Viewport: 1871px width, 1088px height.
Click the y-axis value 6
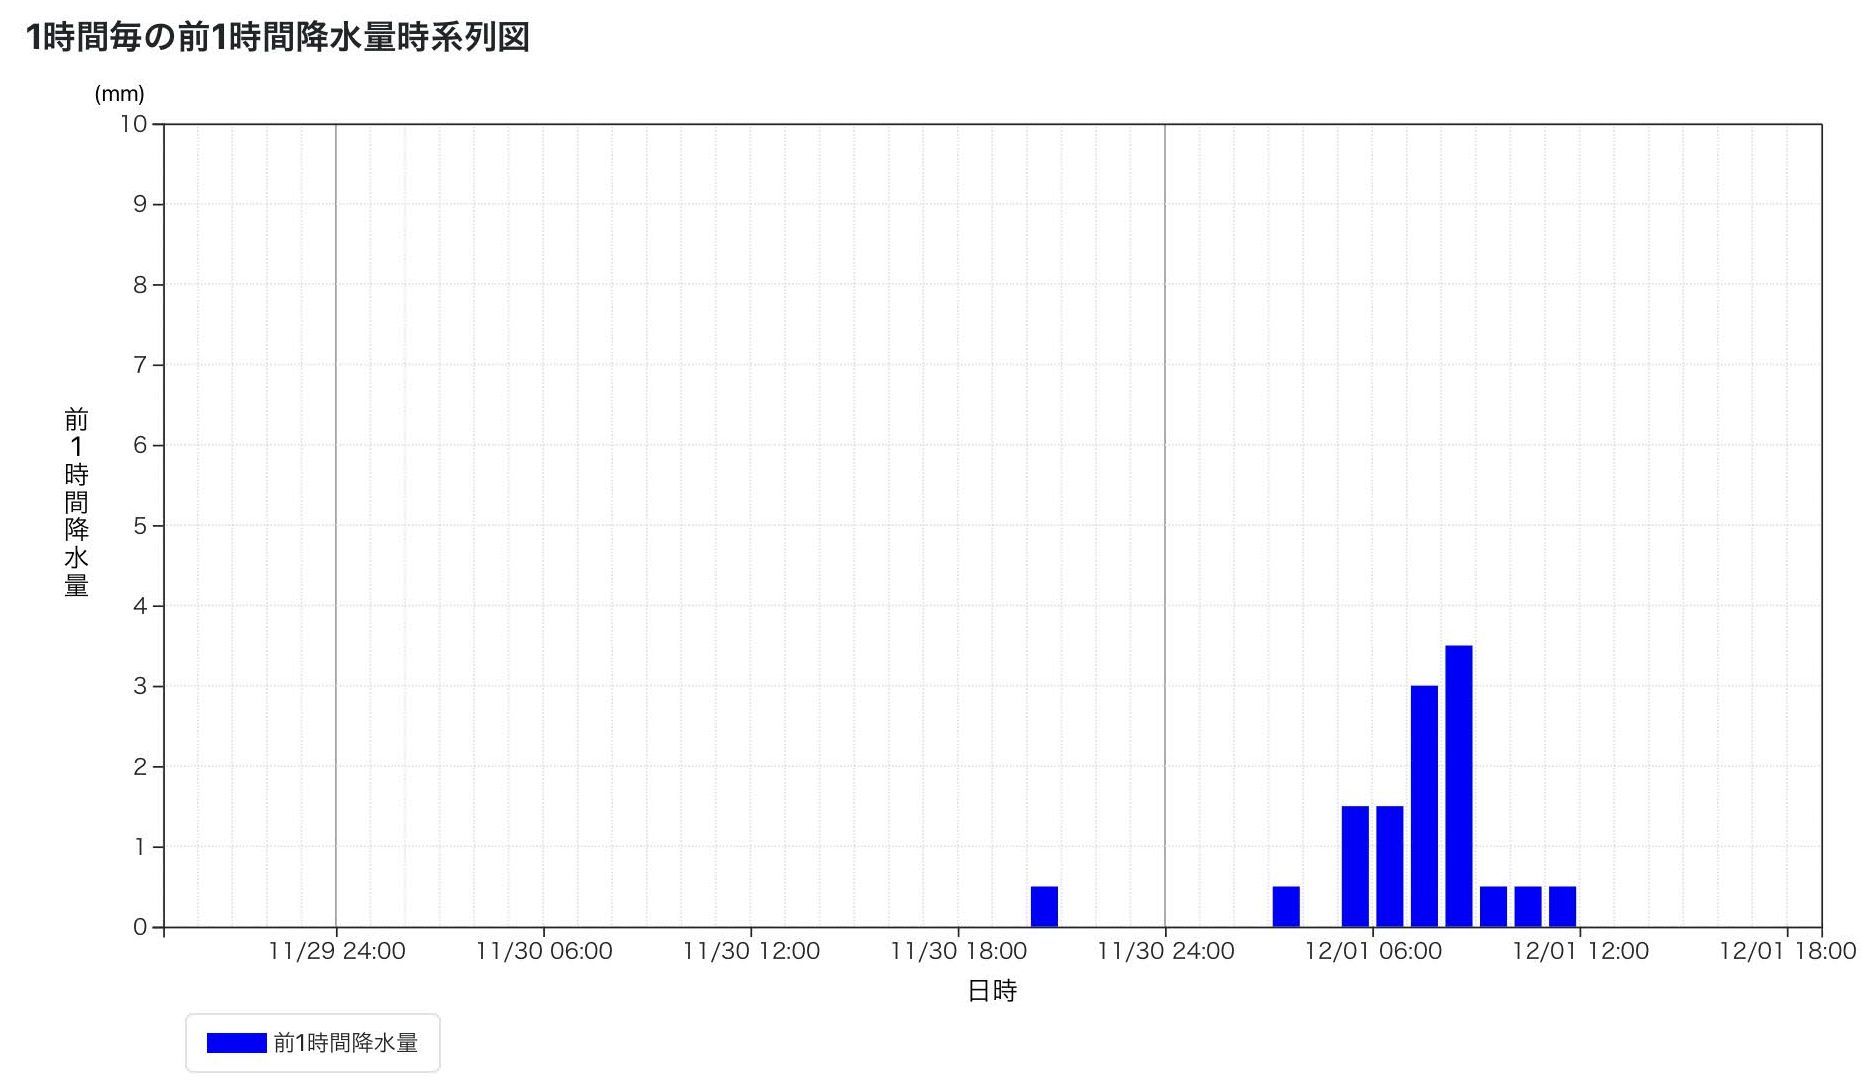coord(140,445)
